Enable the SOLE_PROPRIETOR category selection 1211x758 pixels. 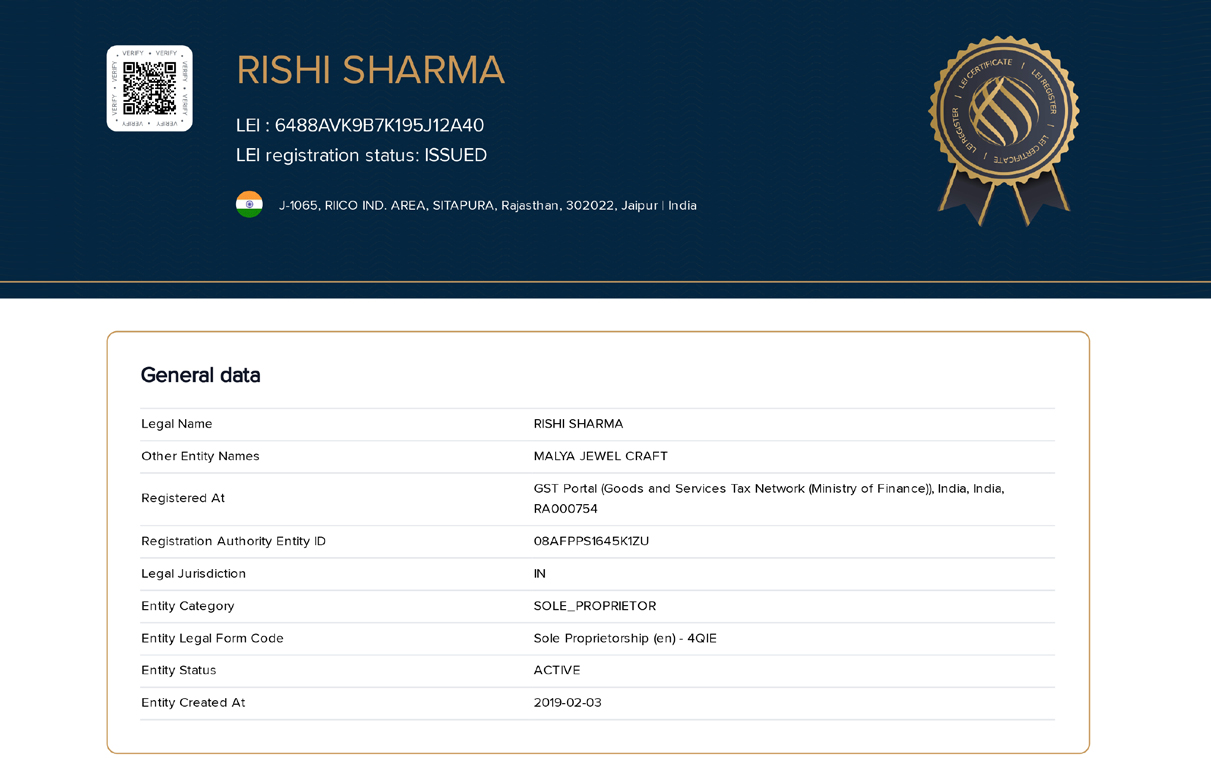point(595,606)
